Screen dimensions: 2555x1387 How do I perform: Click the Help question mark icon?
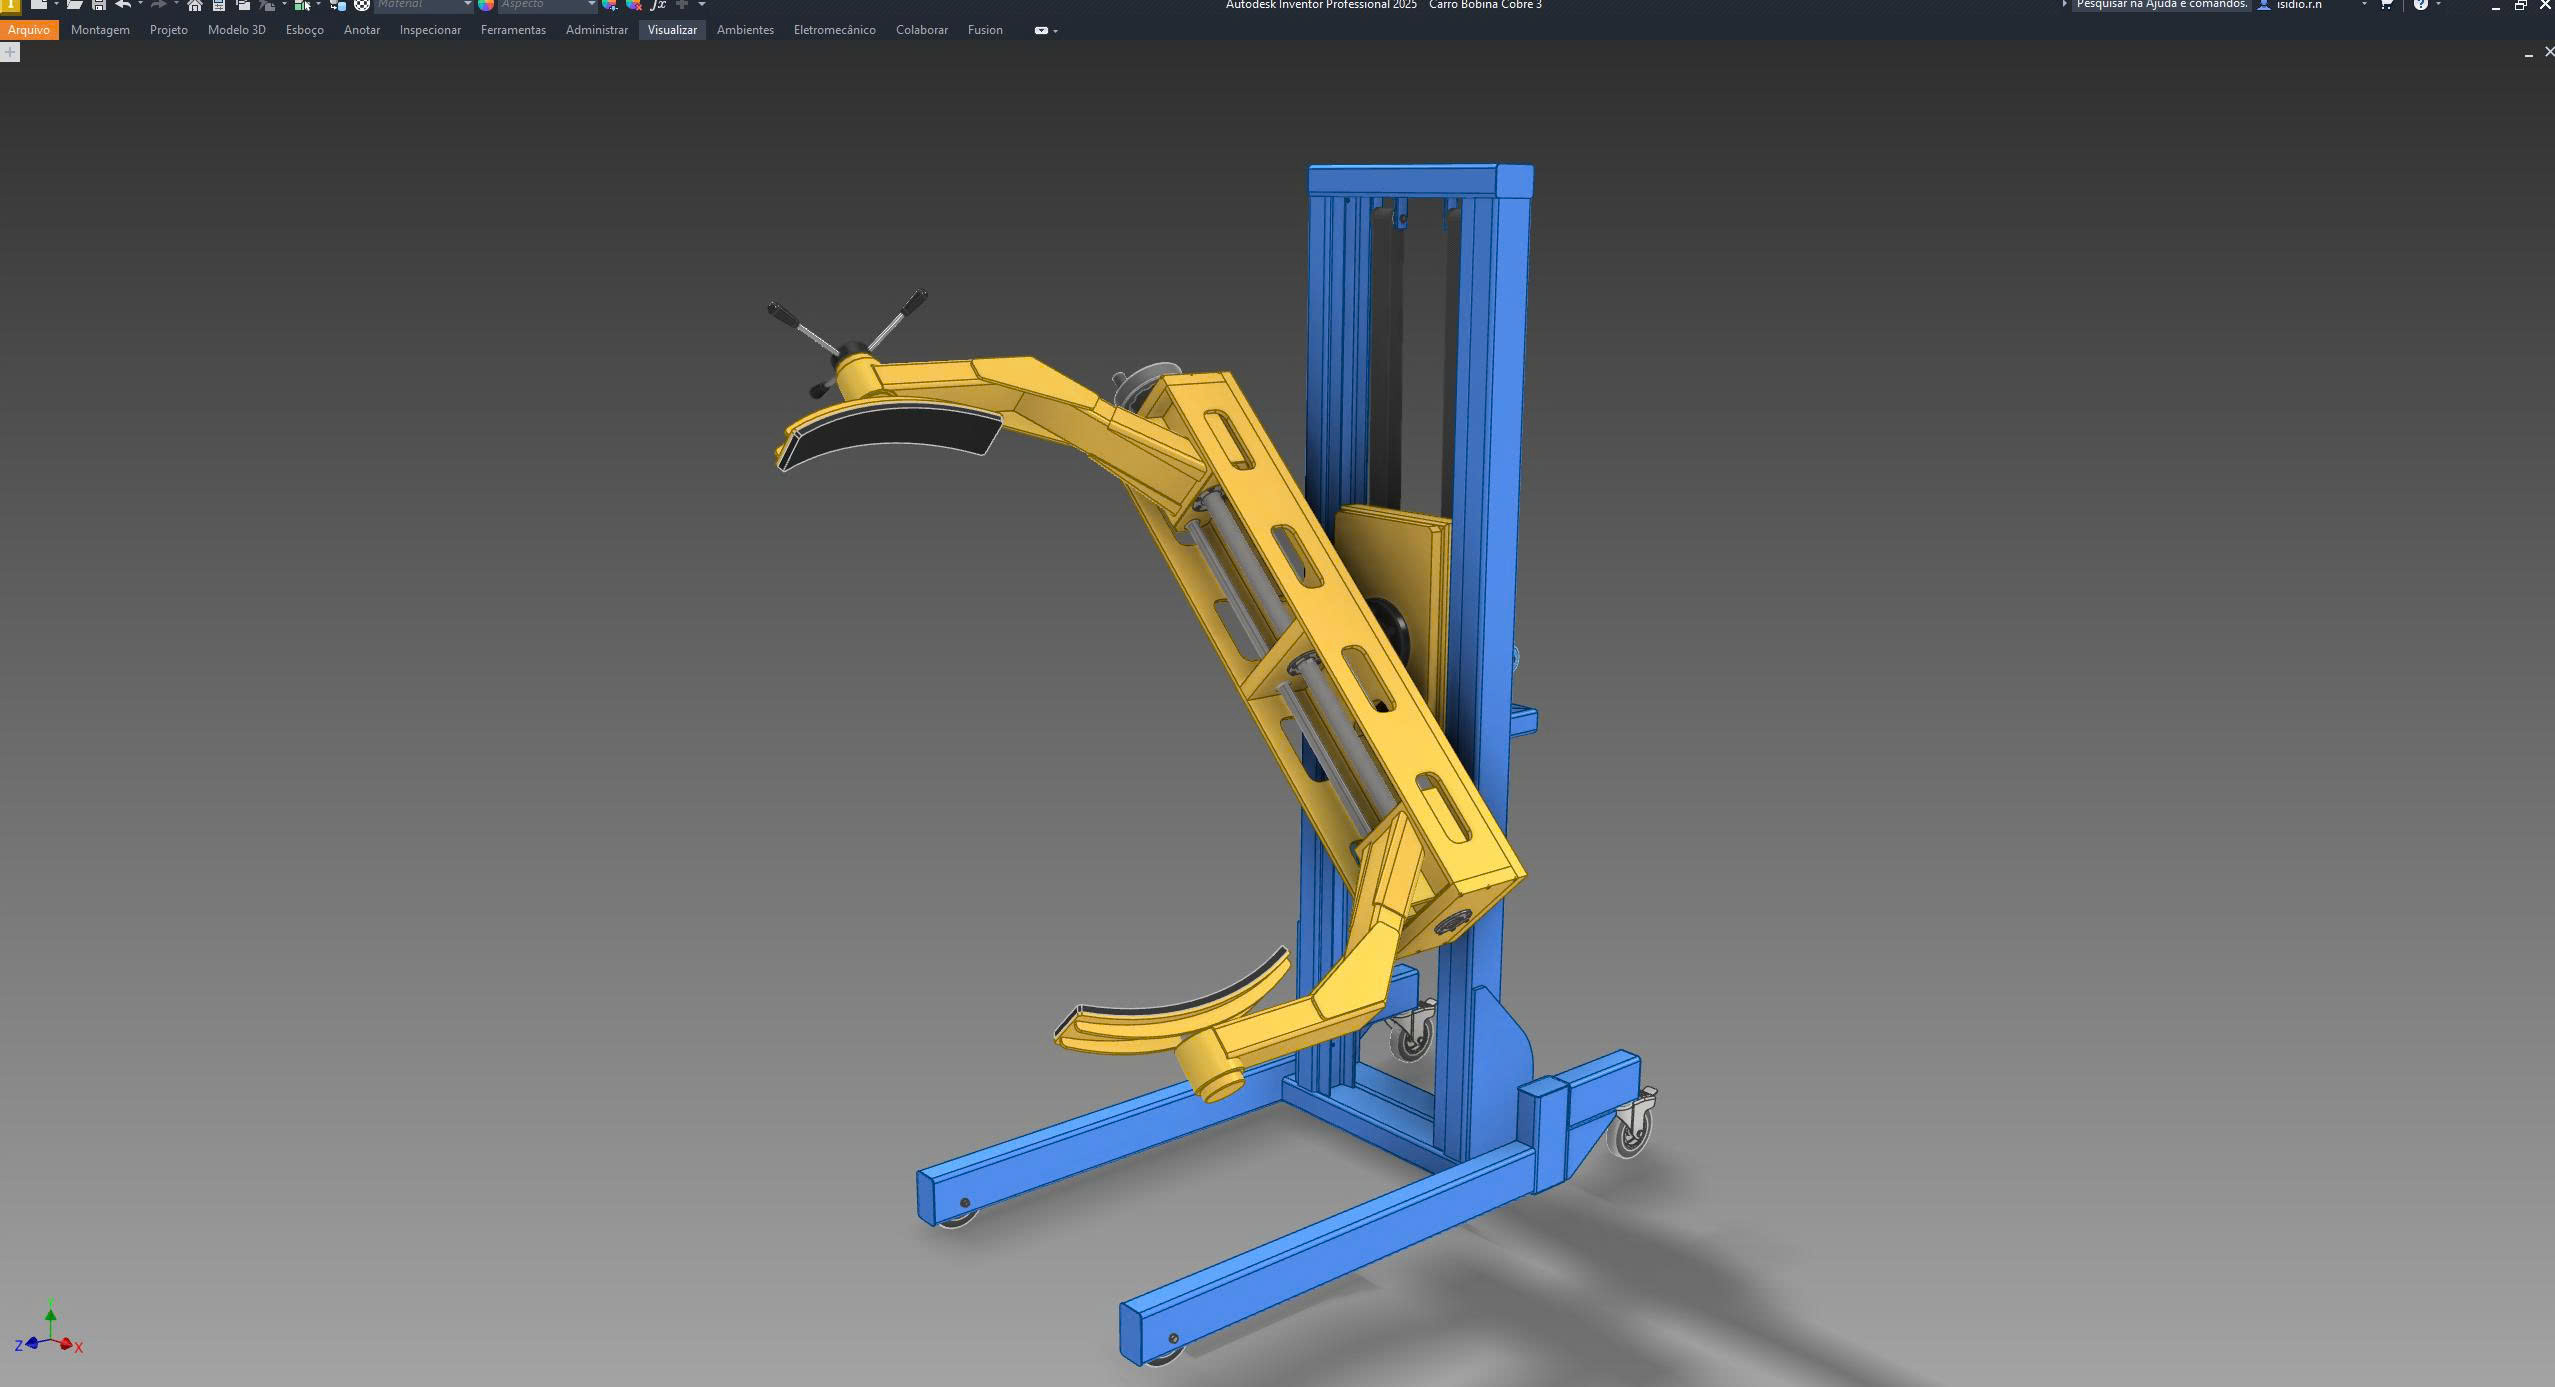2421,5
